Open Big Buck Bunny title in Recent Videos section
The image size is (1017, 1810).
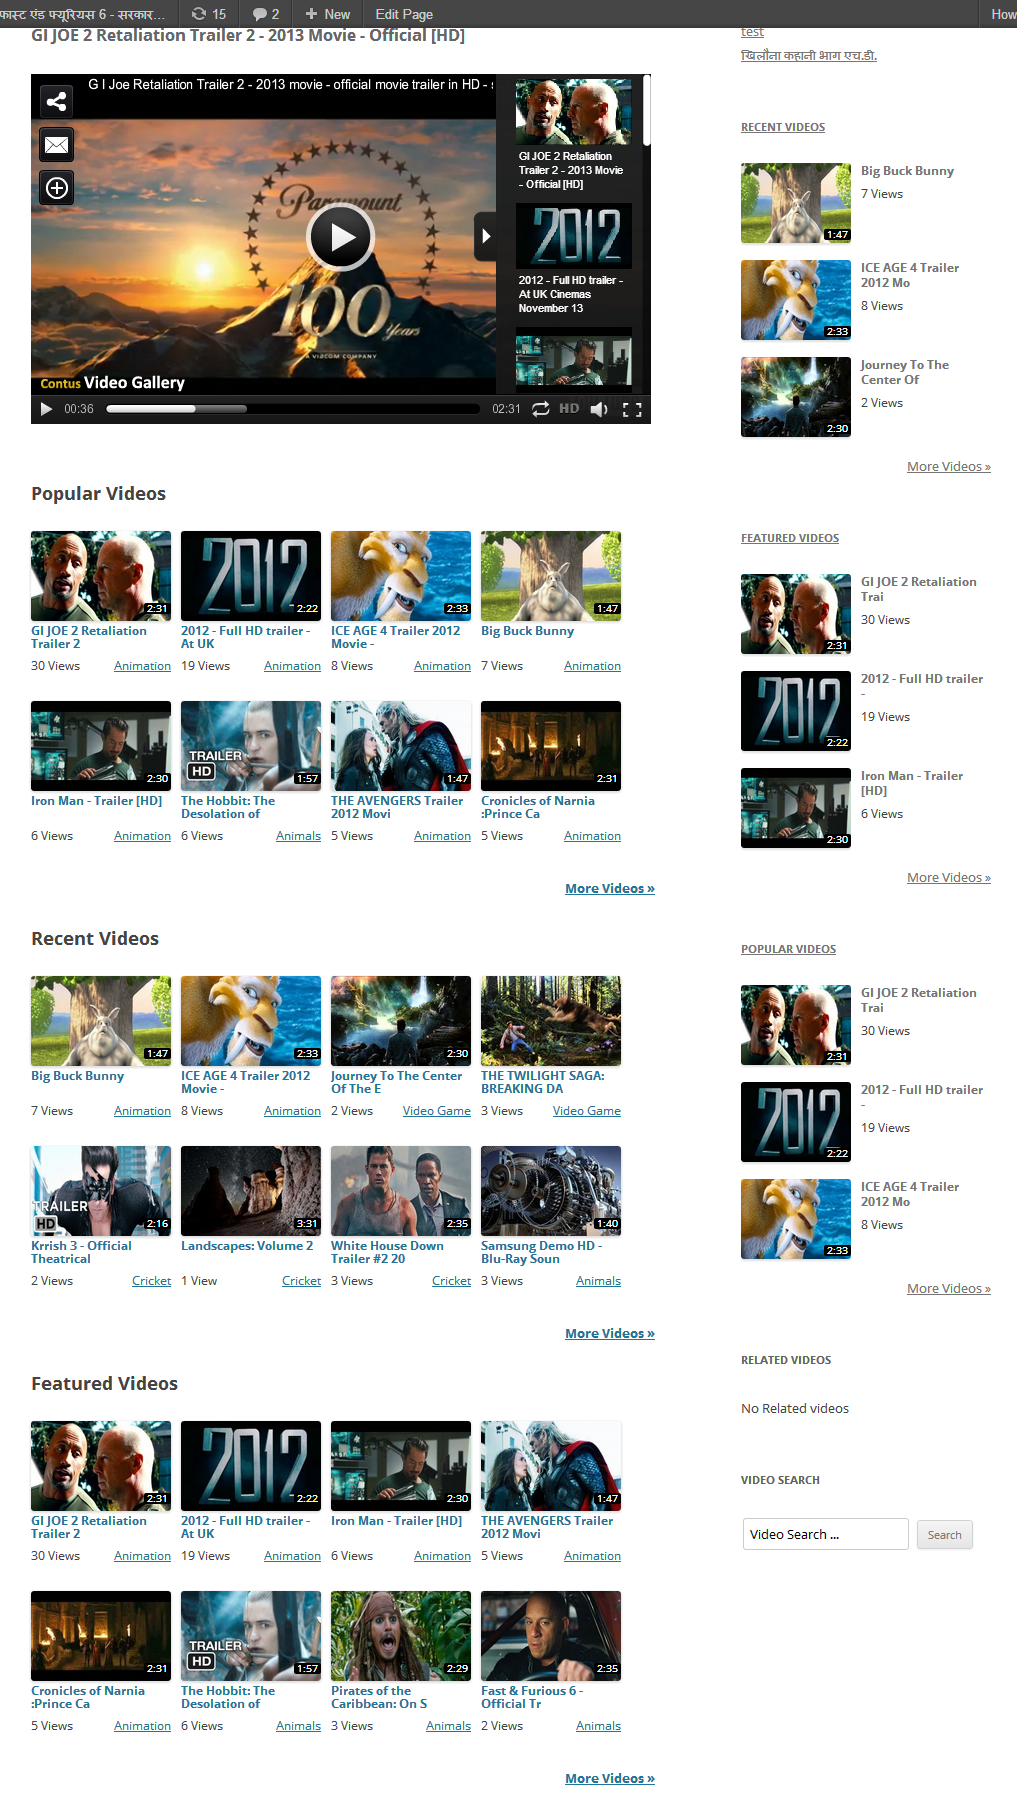[x=78, y=1076]
